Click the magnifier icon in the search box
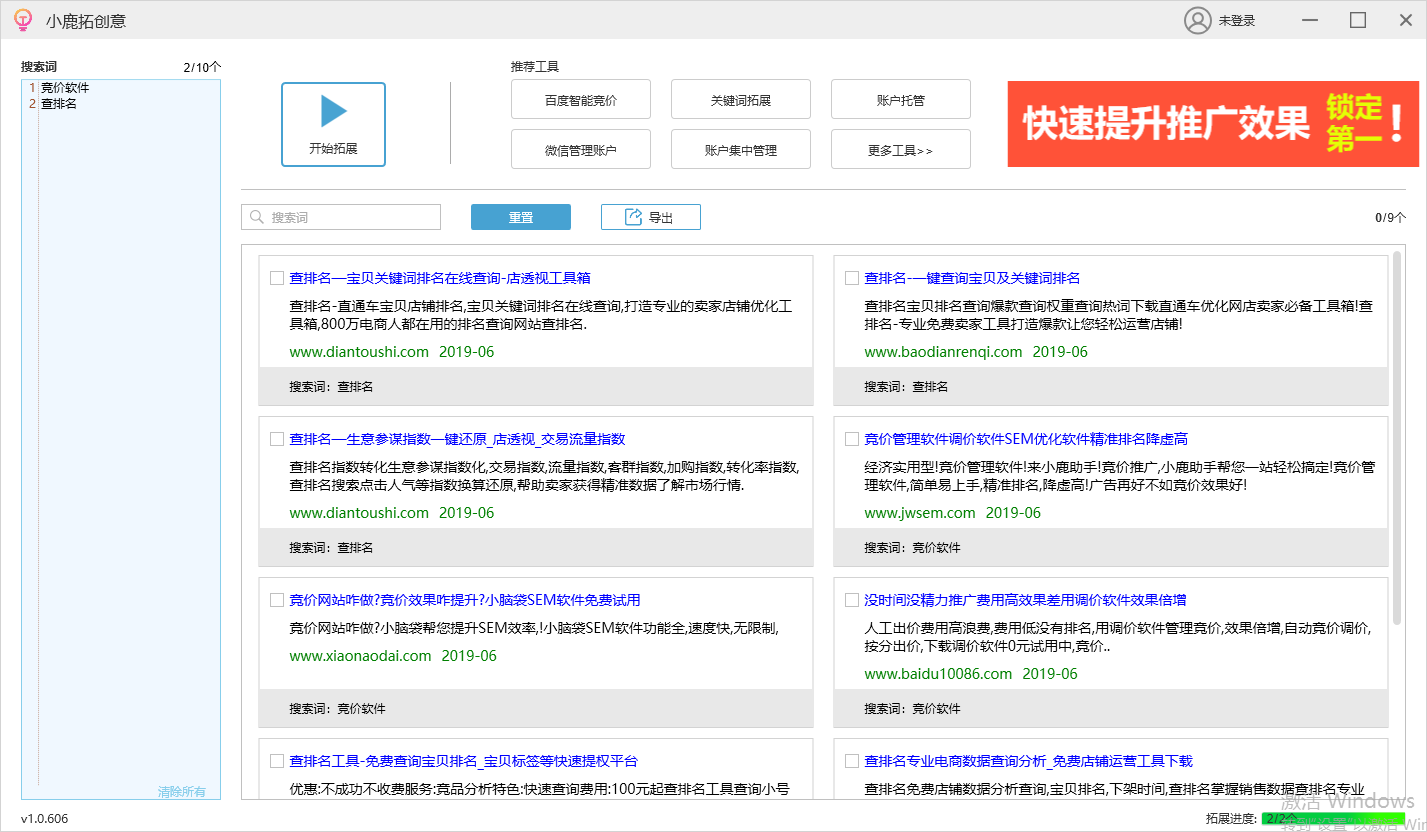Image resolution: width=1427 pixels, height=832 pixels. pyautogui.click(x=257, y=217)
